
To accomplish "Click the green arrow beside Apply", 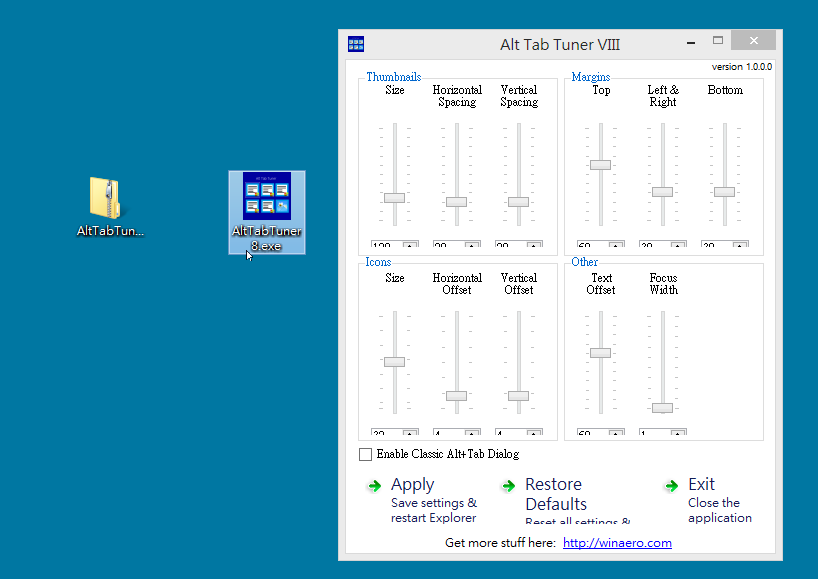I will click(372, 486).
